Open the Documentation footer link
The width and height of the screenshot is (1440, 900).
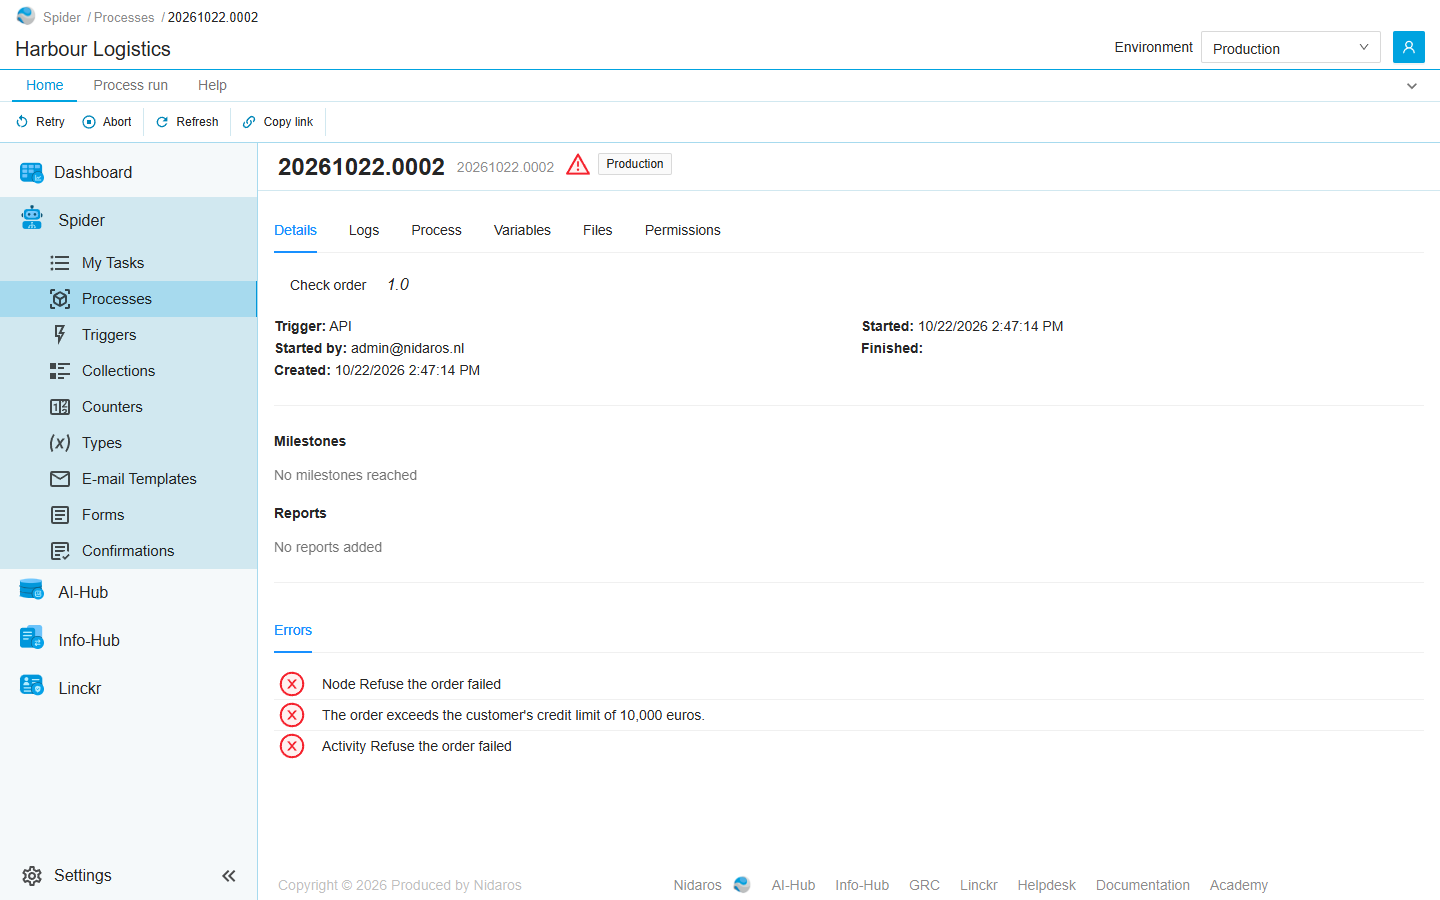click(1143, 885)
